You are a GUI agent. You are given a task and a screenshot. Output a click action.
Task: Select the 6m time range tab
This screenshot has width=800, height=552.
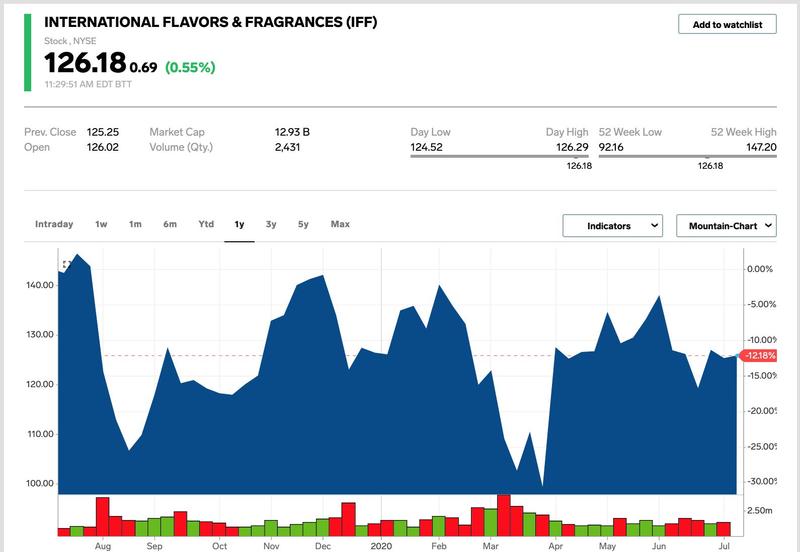tap(170, 224)
